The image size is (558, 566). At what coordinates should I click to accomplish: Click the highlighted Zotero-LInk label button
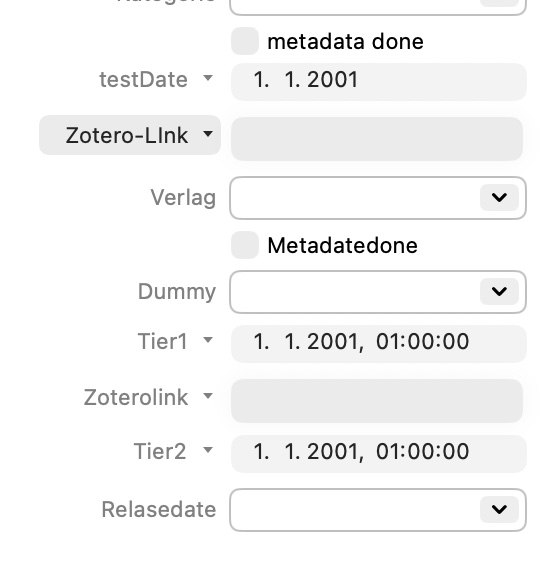click(x=130, y=135)
